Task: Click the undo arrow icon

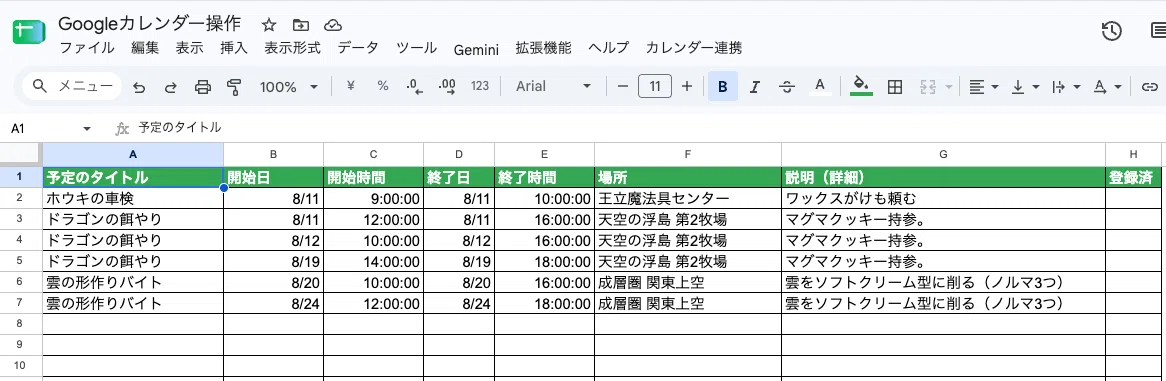Action: [139, 87]
